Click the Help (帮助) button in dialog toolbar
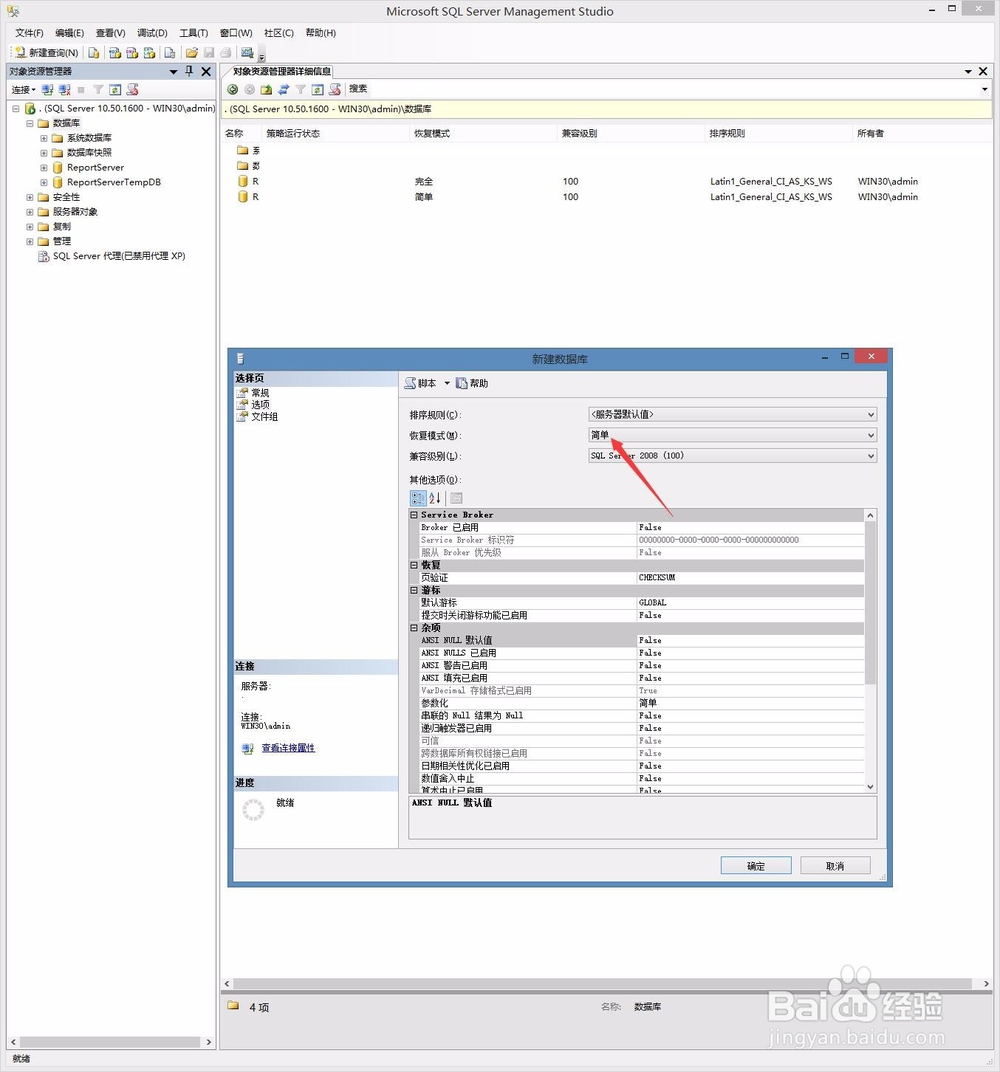The width and height of the screenshot is (1000, 1072). (x=472, y=384)
